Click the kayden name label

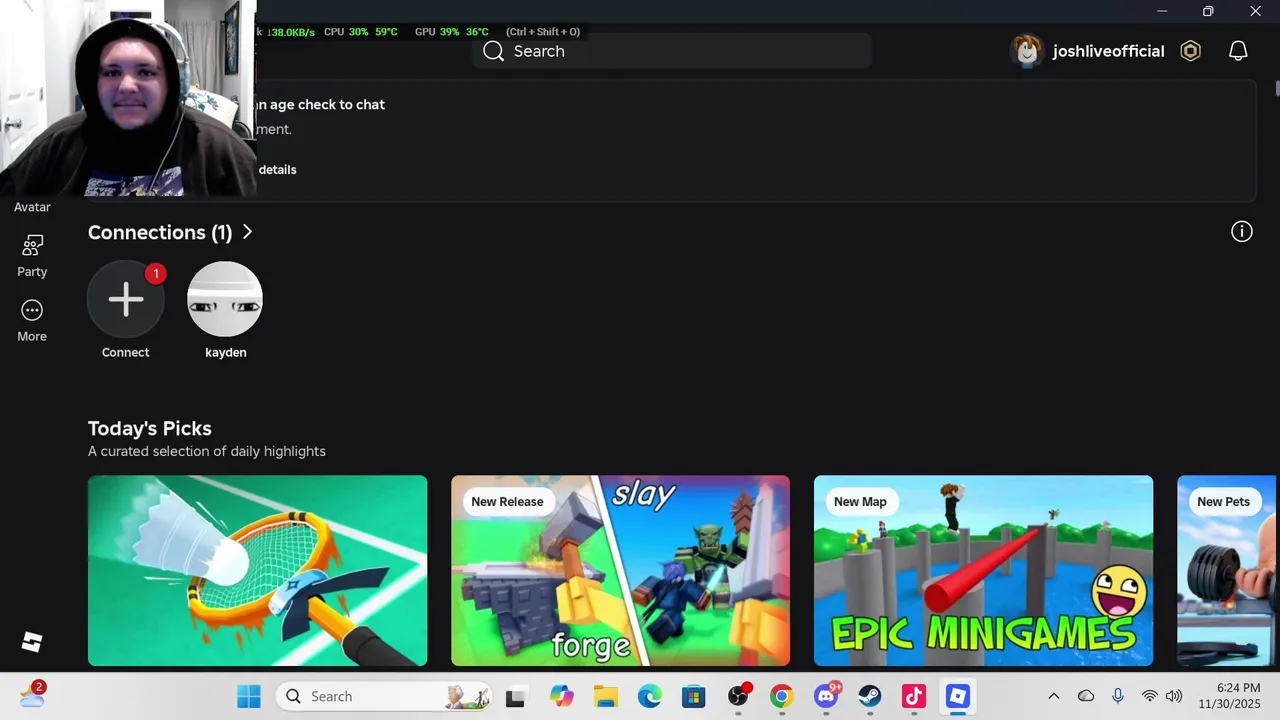pos(225,352)
